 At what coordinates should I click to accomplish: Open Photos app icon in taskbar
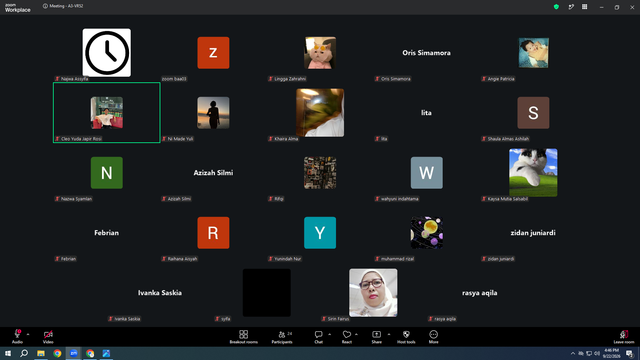pyautogui.click(x=106, y=353)
